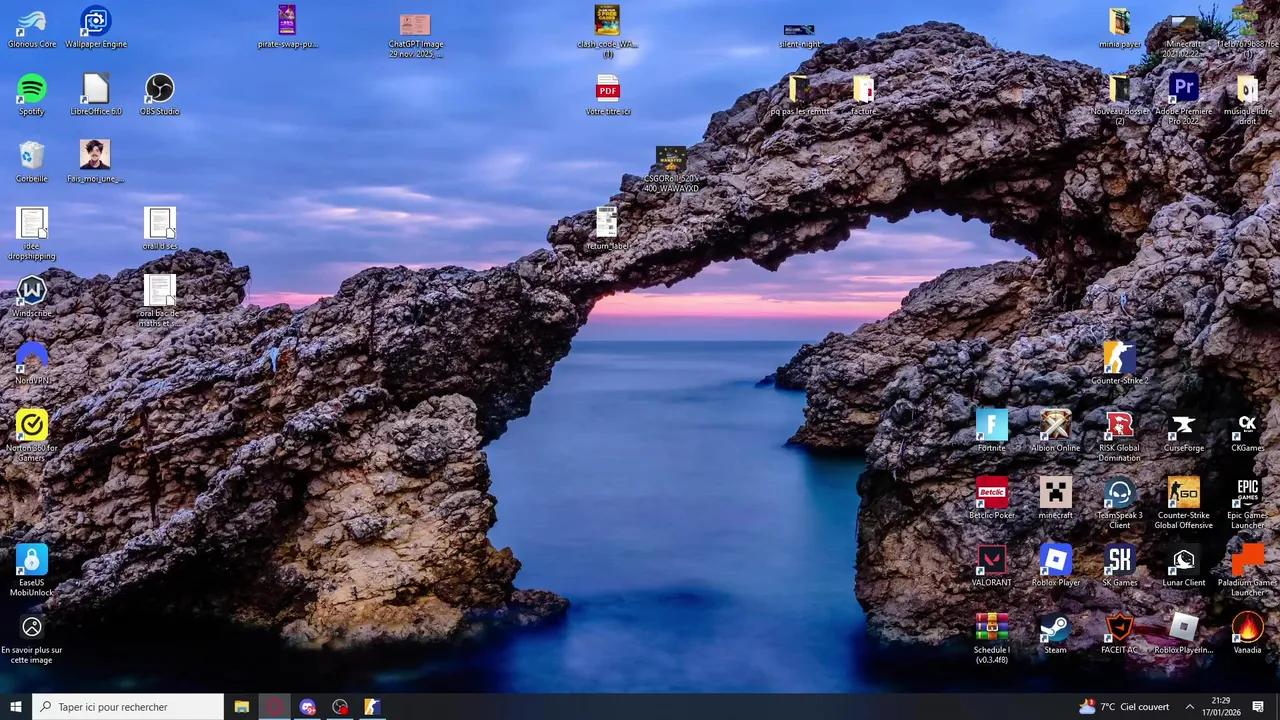
Task: Click the Steam shortcut icon
Action: (1055, 629)
